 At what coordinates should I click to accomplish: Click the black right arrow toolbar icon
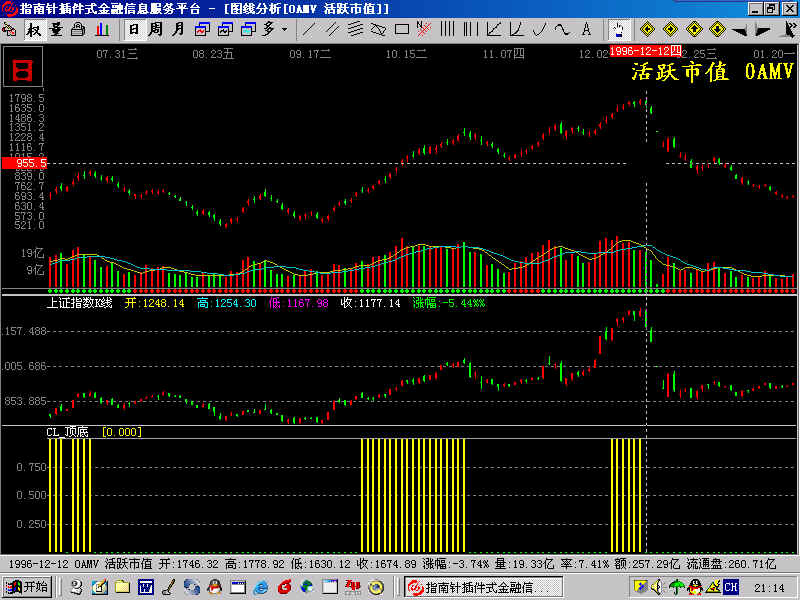point(763,31)
